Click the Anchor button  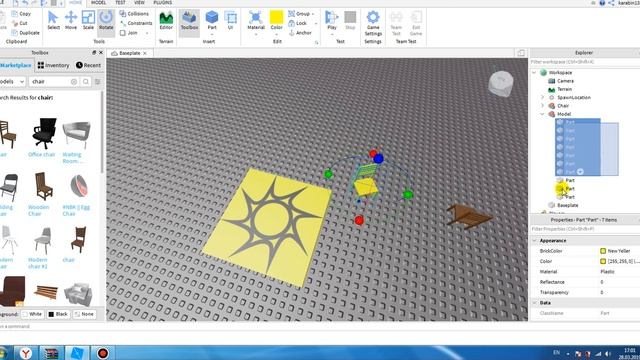tap(300, 33)
